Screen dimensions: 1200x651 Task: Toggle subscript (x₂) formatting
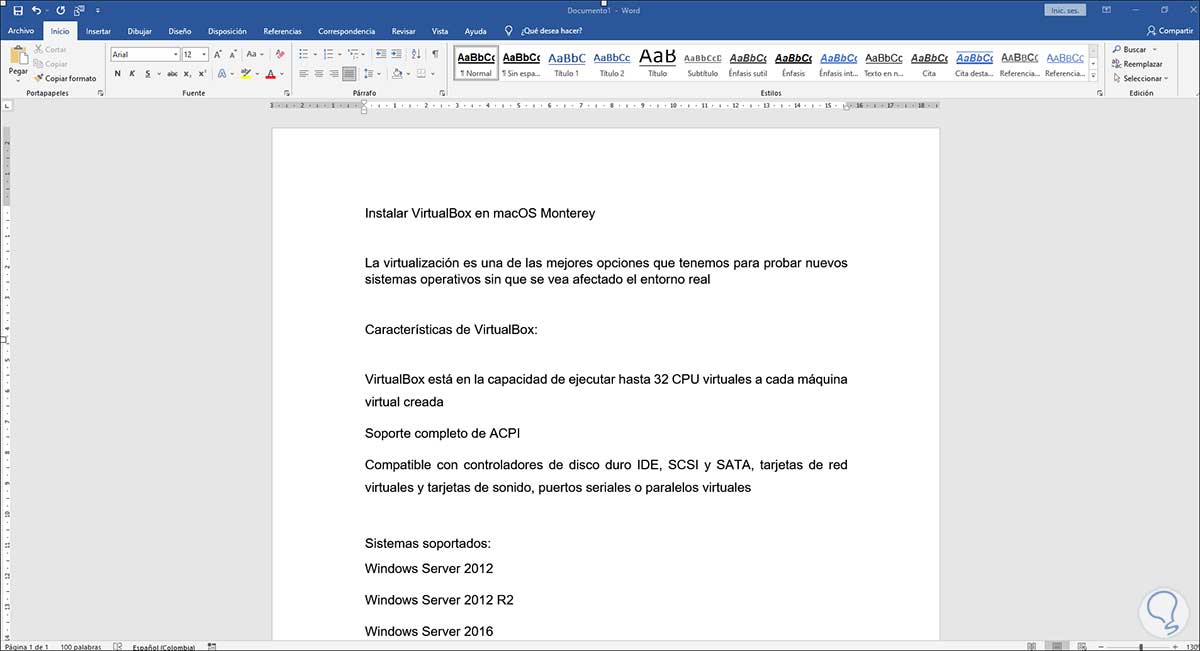[188, 74]
